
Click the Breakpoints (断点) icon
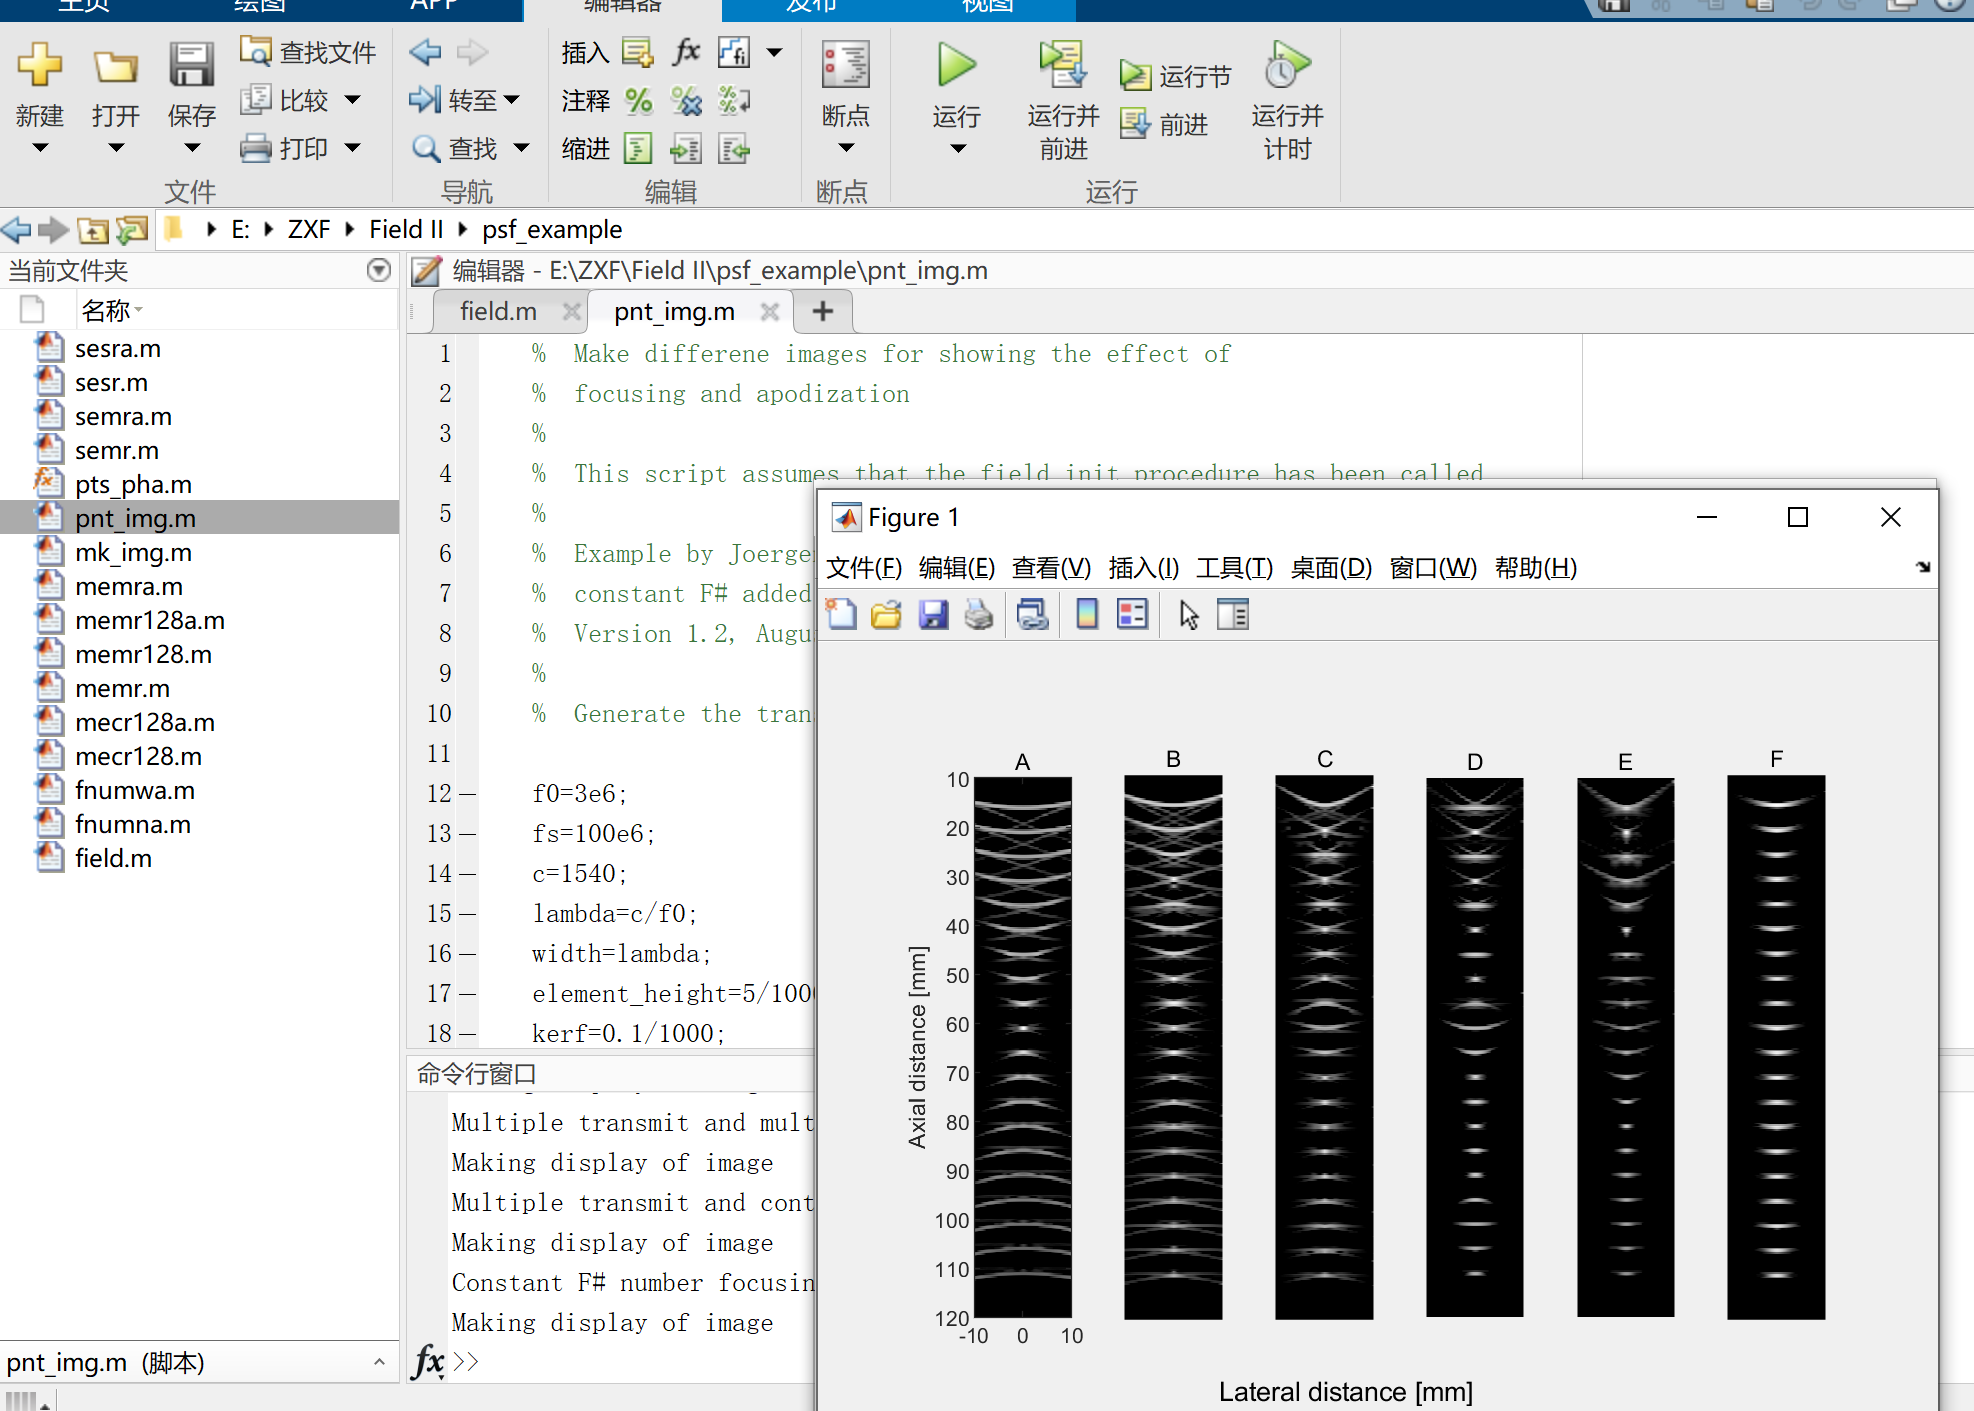tap(845, 66)
